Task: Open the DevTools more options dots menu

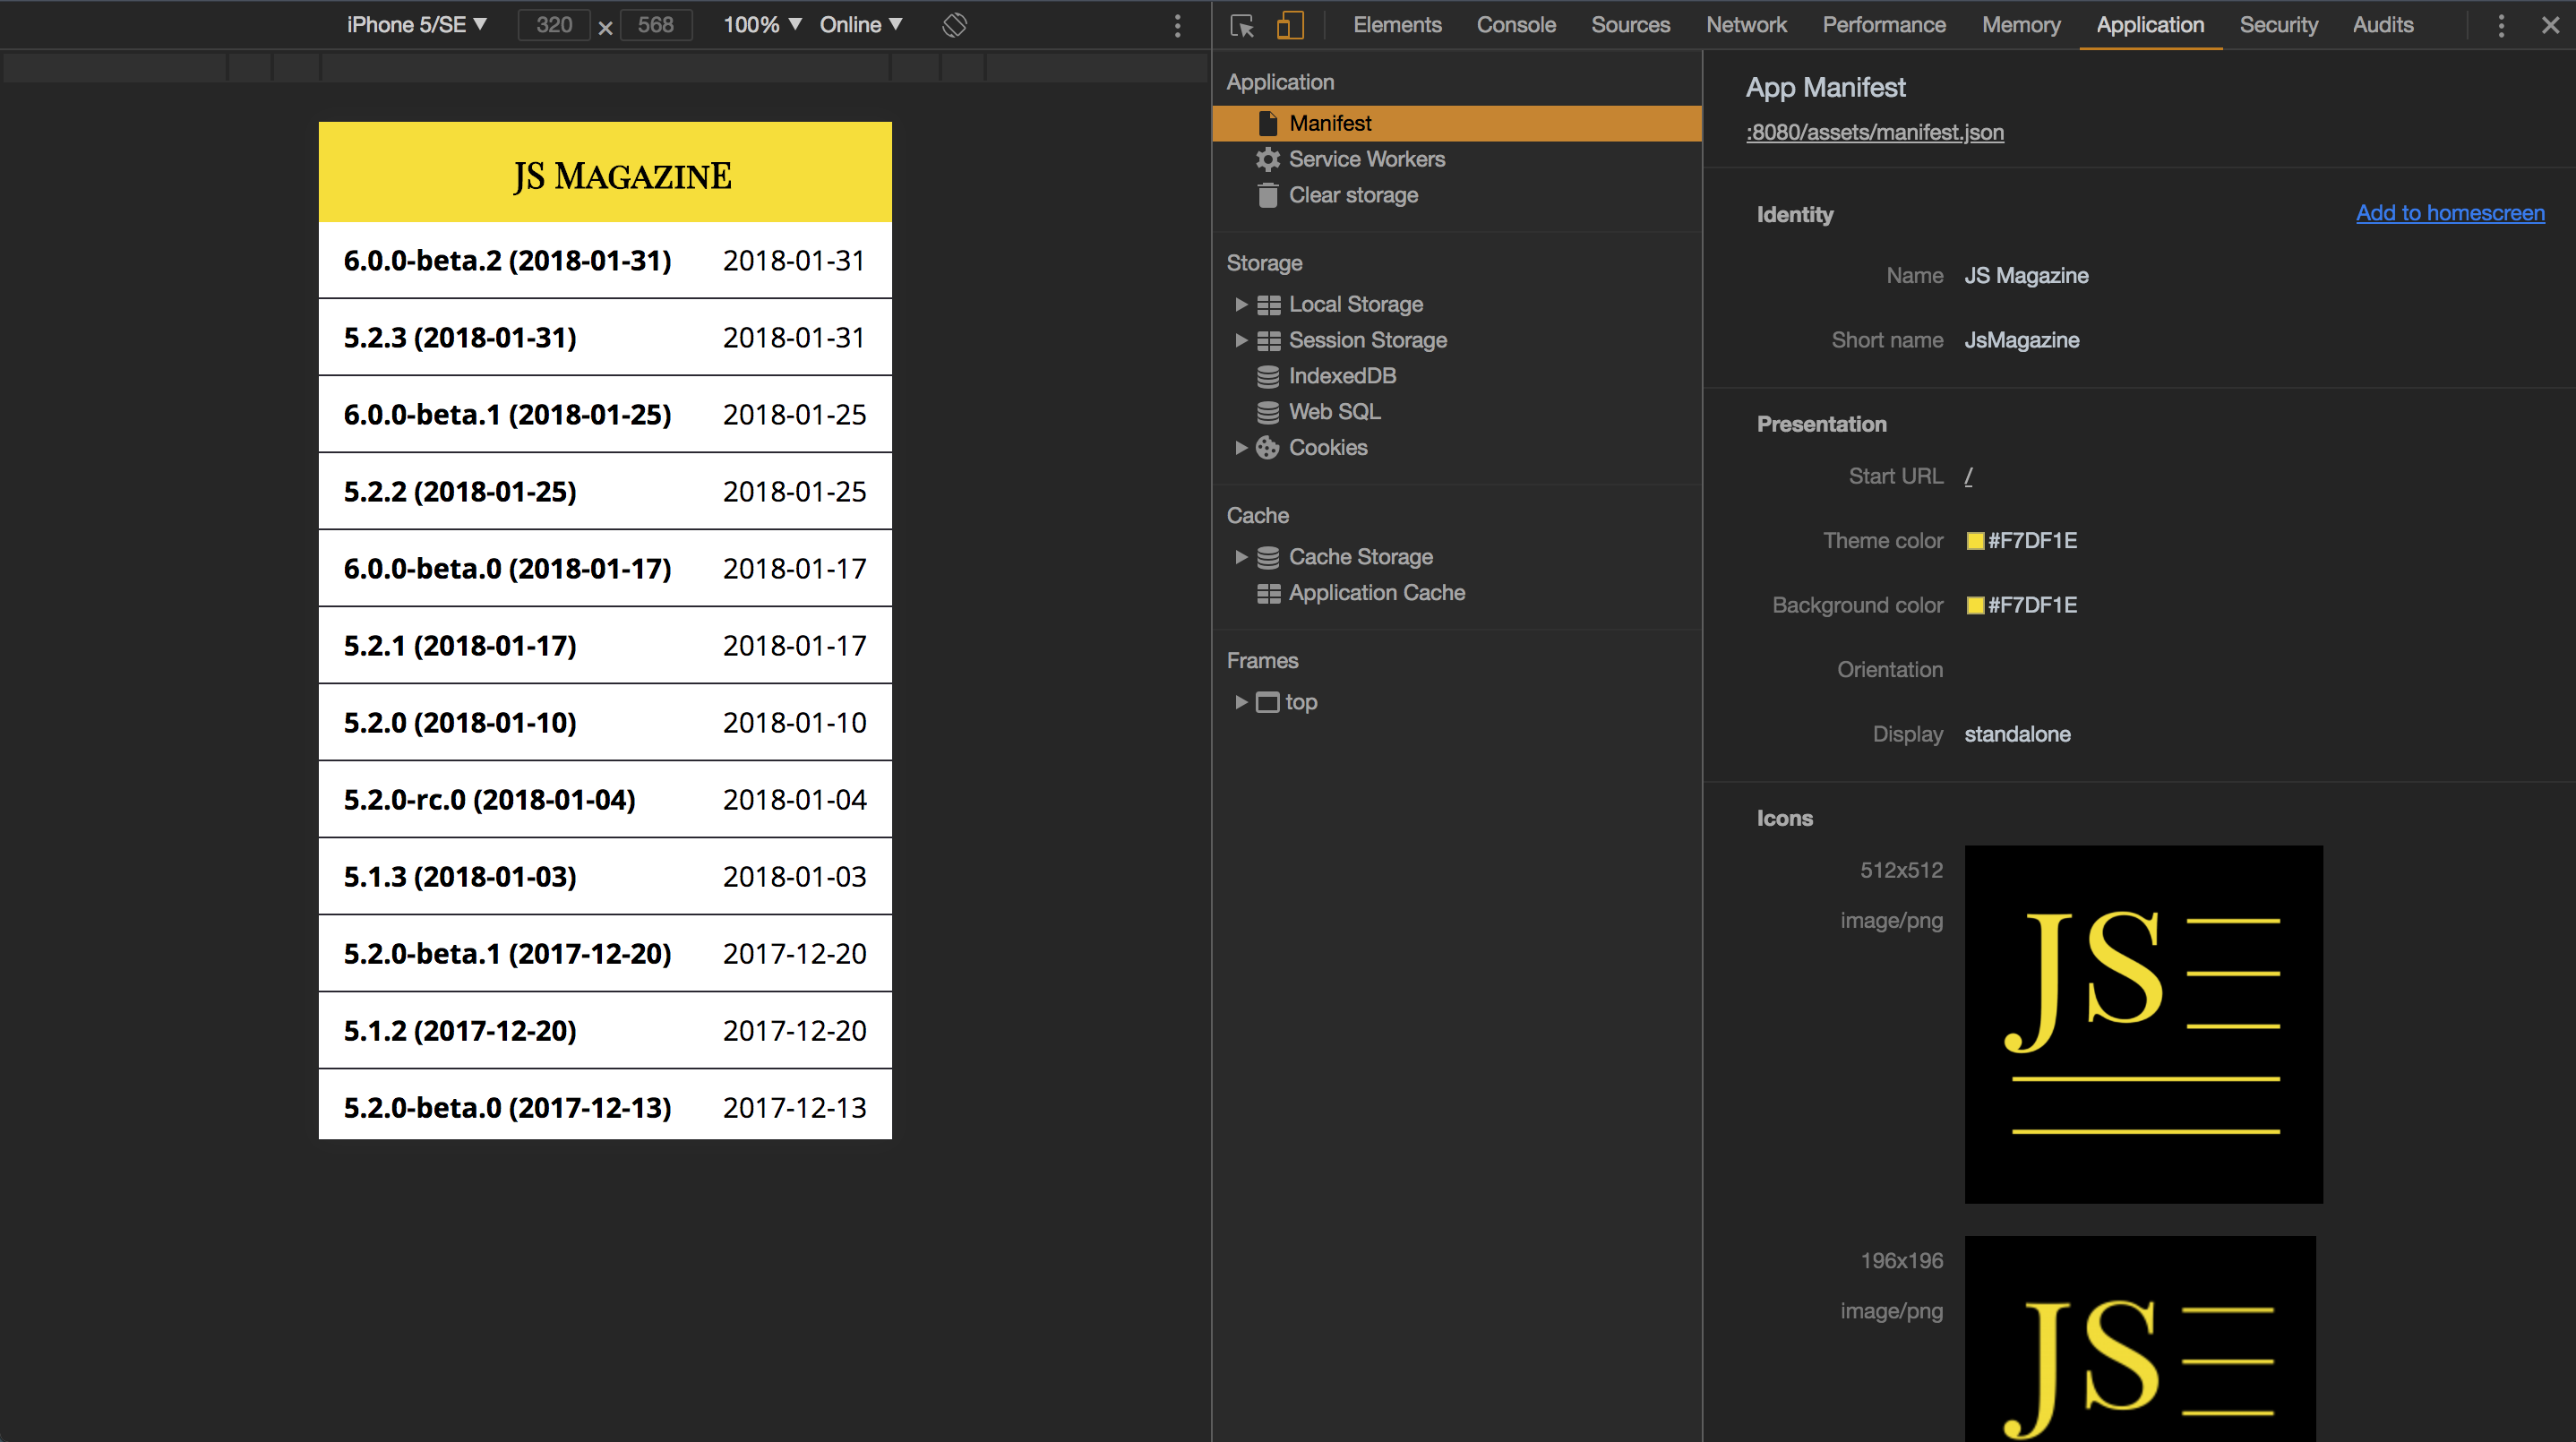Action: tap(2500, 25)
